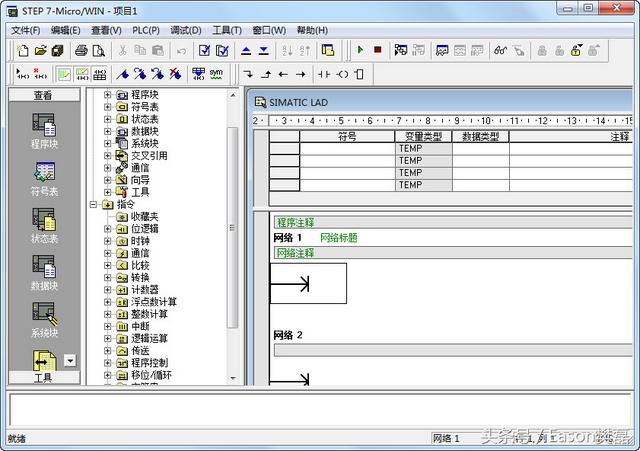This screenshot has height=451, width=640.
Task: Click the sym symbol table icon
Action: [216, 74]
